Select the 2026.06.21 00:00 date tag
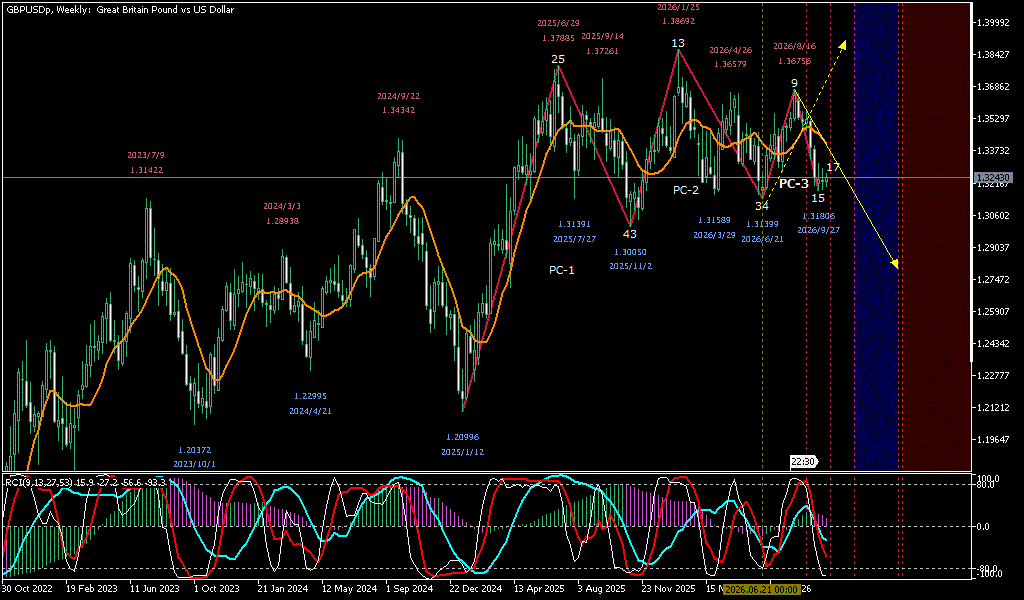The height and width of the screenshot is (600, 1024). (x=761, y=589)
